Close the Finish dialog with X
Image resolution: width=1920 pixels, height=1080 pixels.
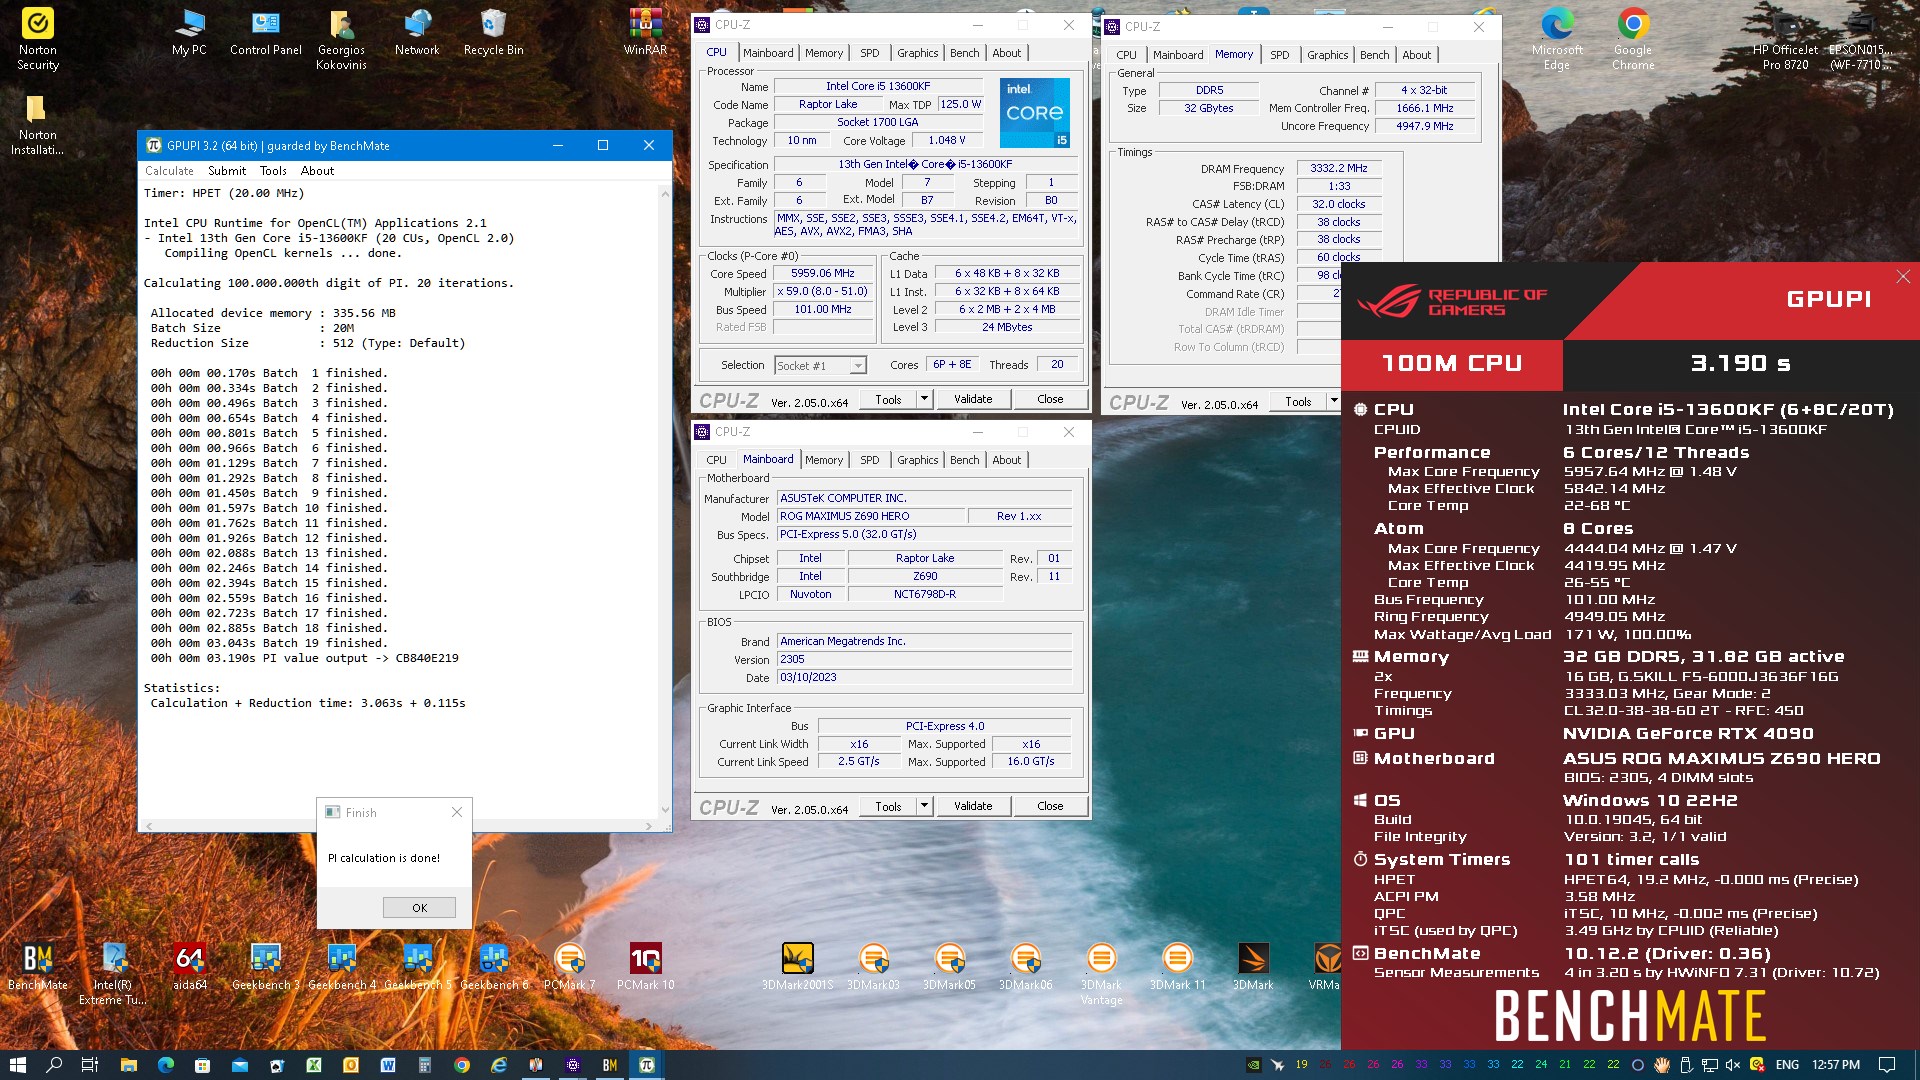(x=457, y=812)
